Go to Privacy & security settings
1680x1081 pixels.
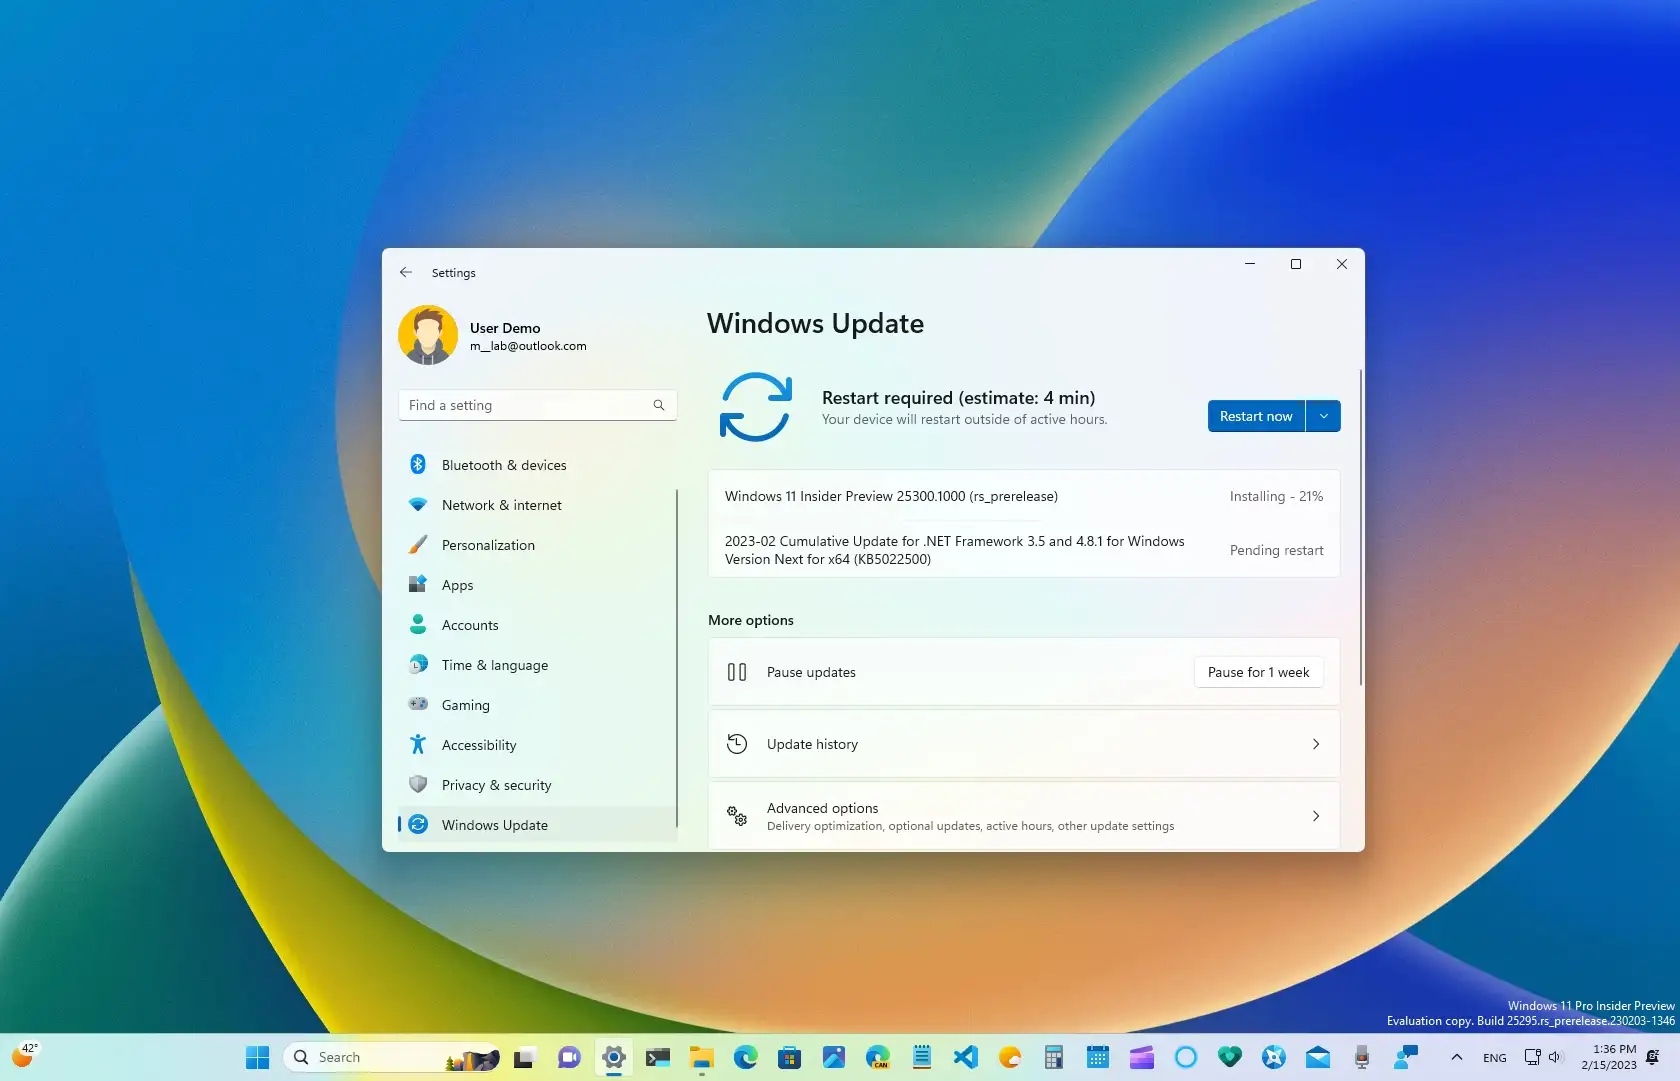click(538, 785)
